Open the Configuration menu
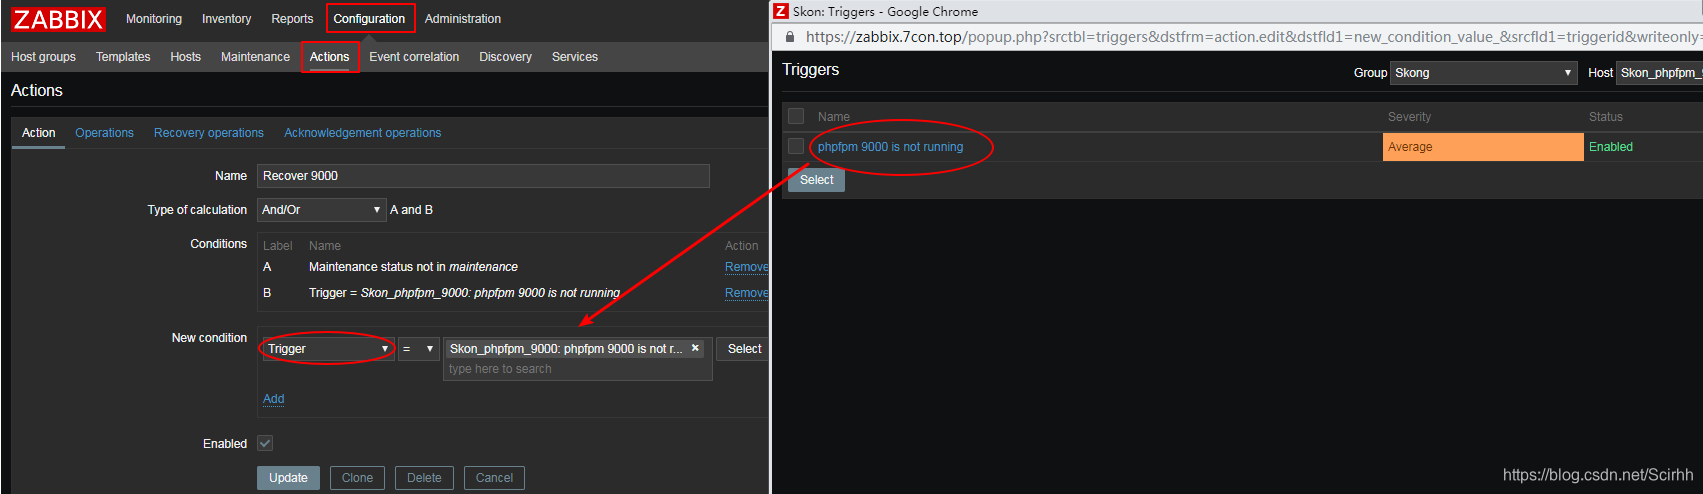 (x=370, y=19)
